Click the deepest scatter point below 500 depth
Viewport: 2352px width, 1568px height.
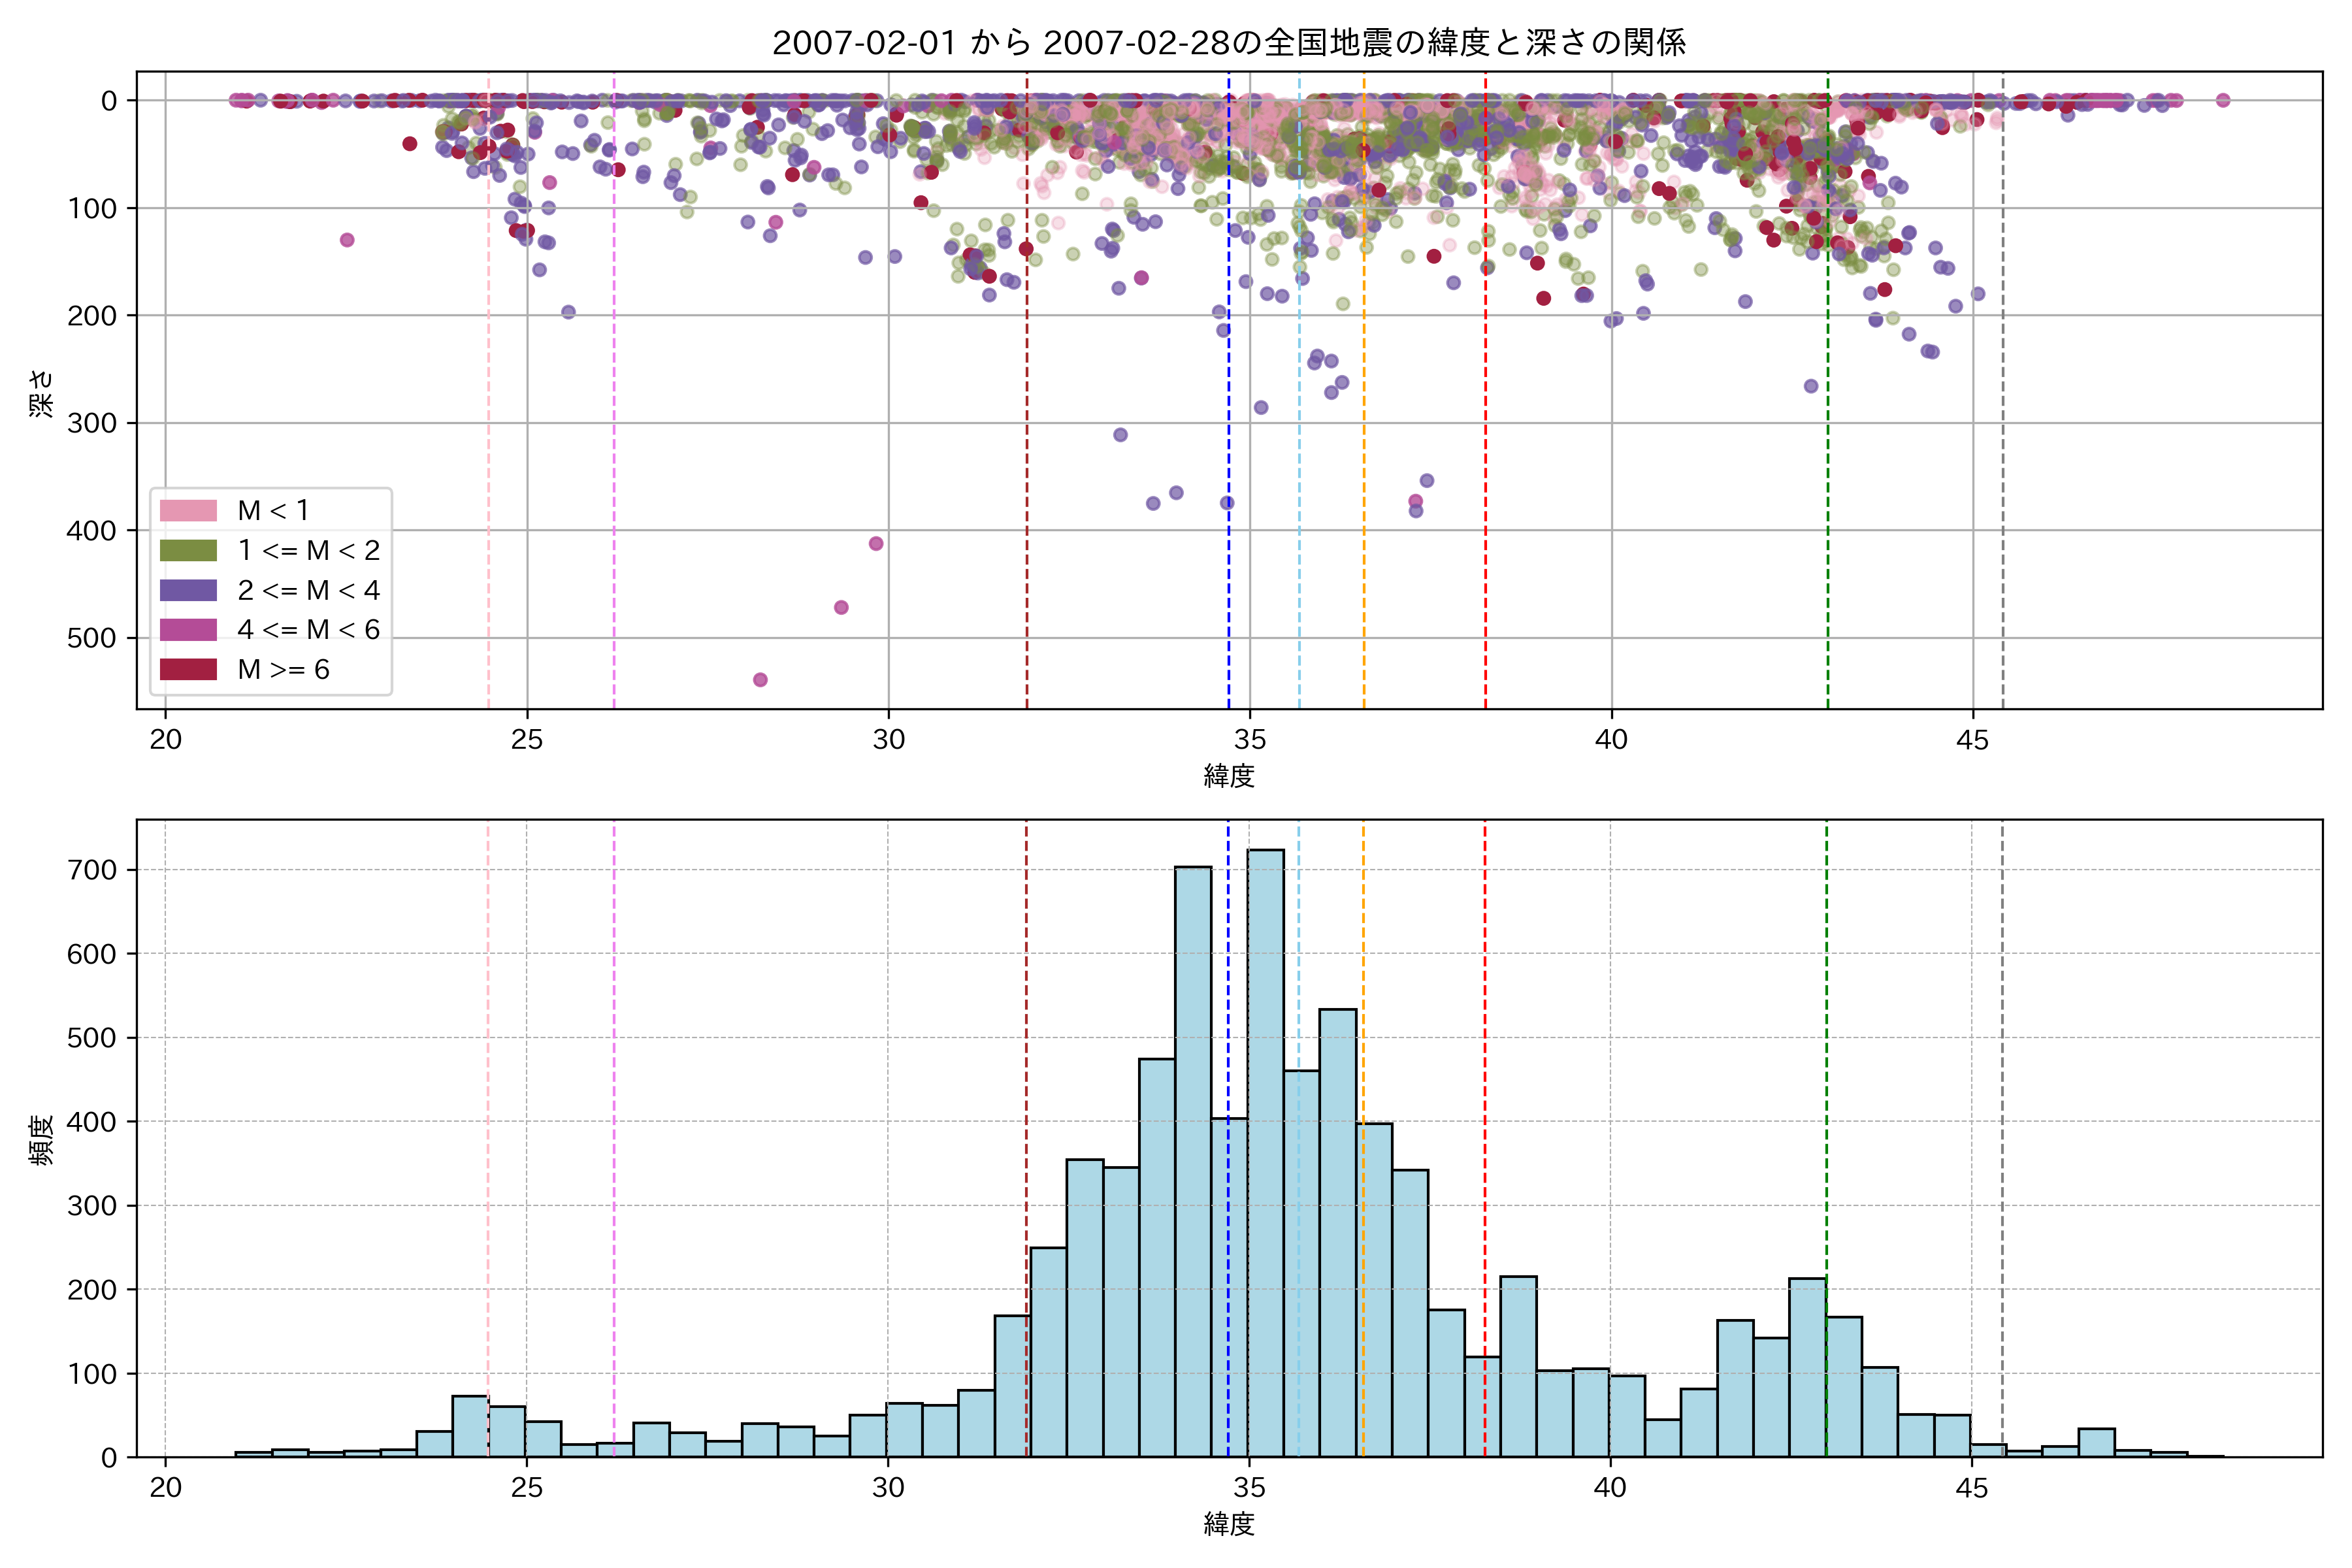coord(760,680)
